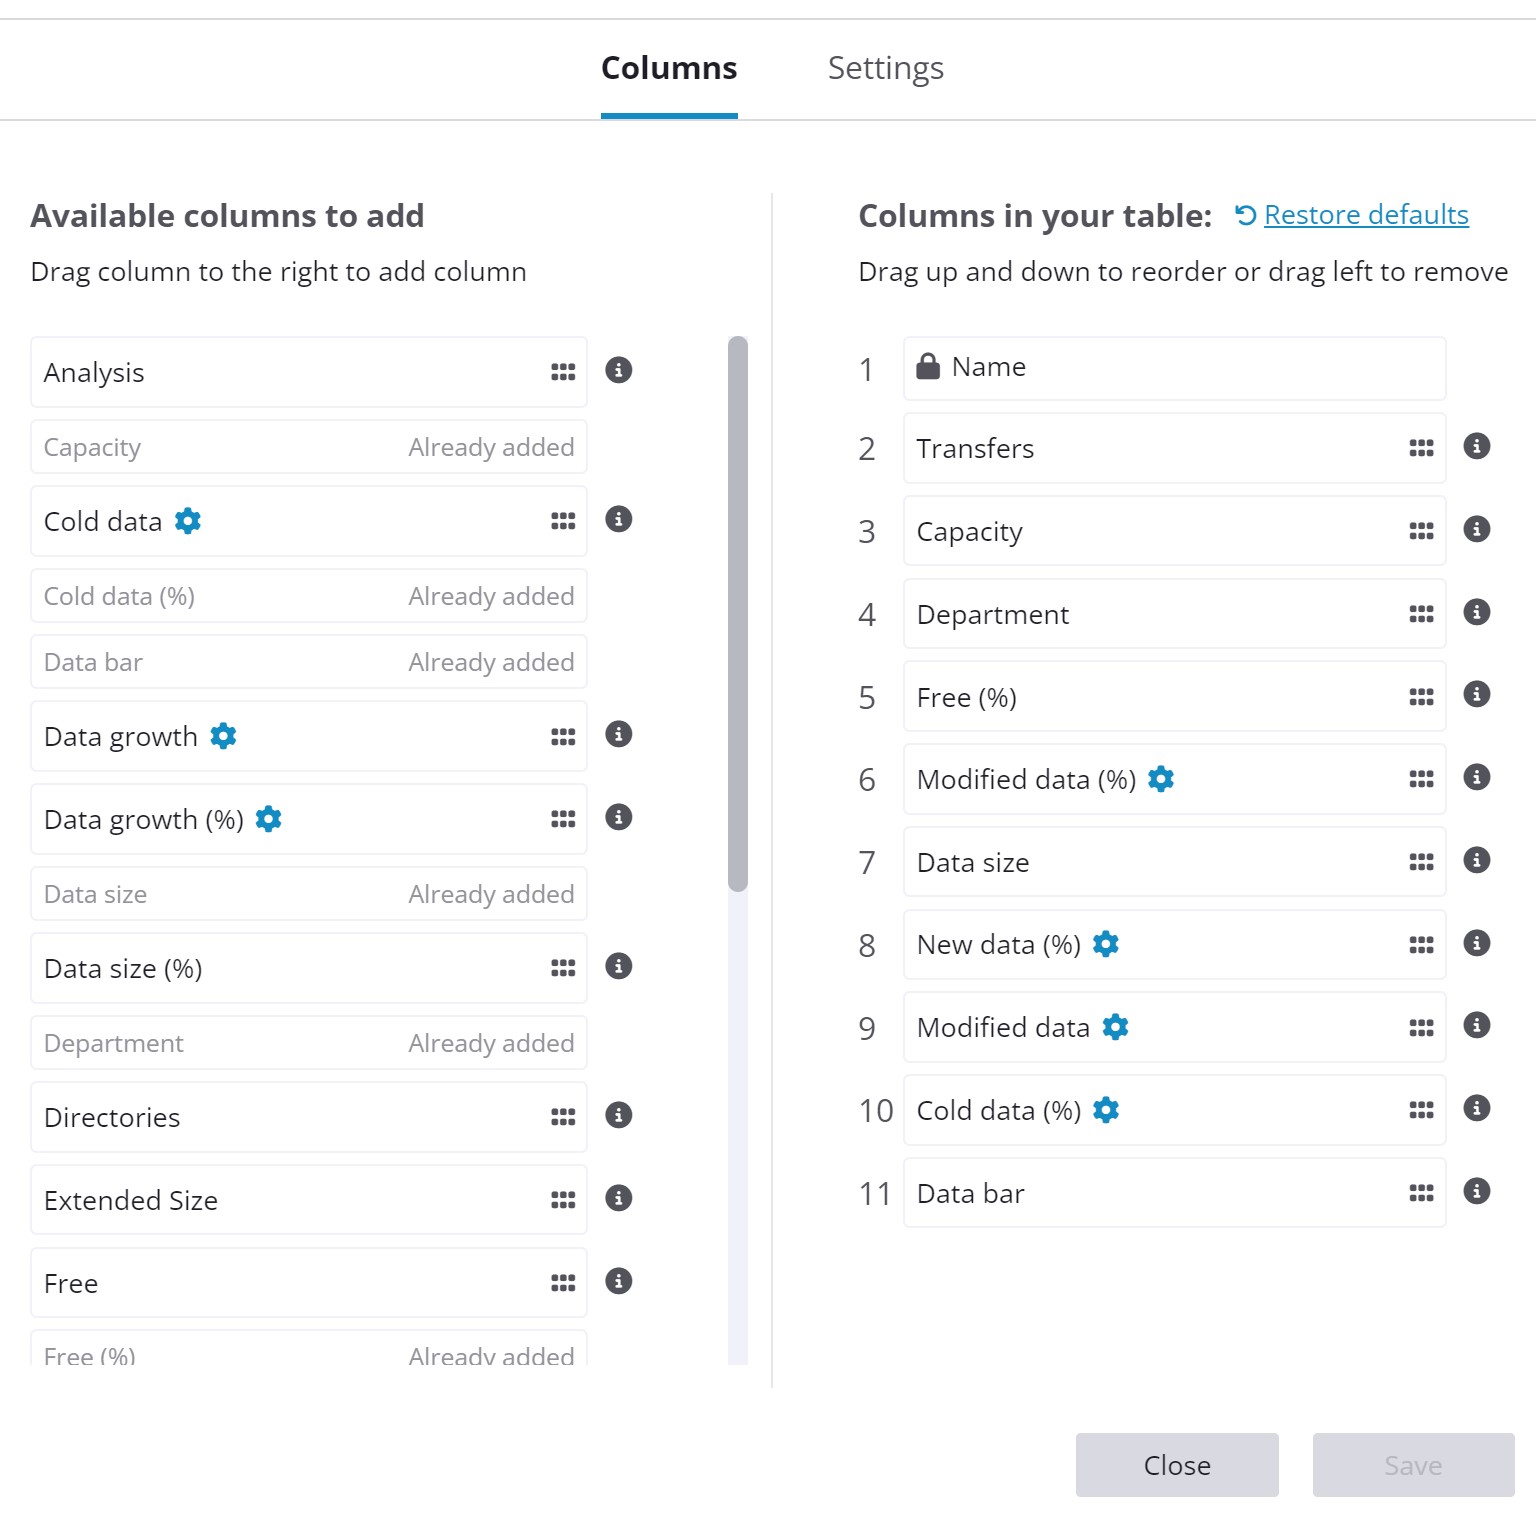Viewport: 1536px width, 1517px height.
Task: Click the gear icon beside Data growth (%)
Action: (269, 819)
